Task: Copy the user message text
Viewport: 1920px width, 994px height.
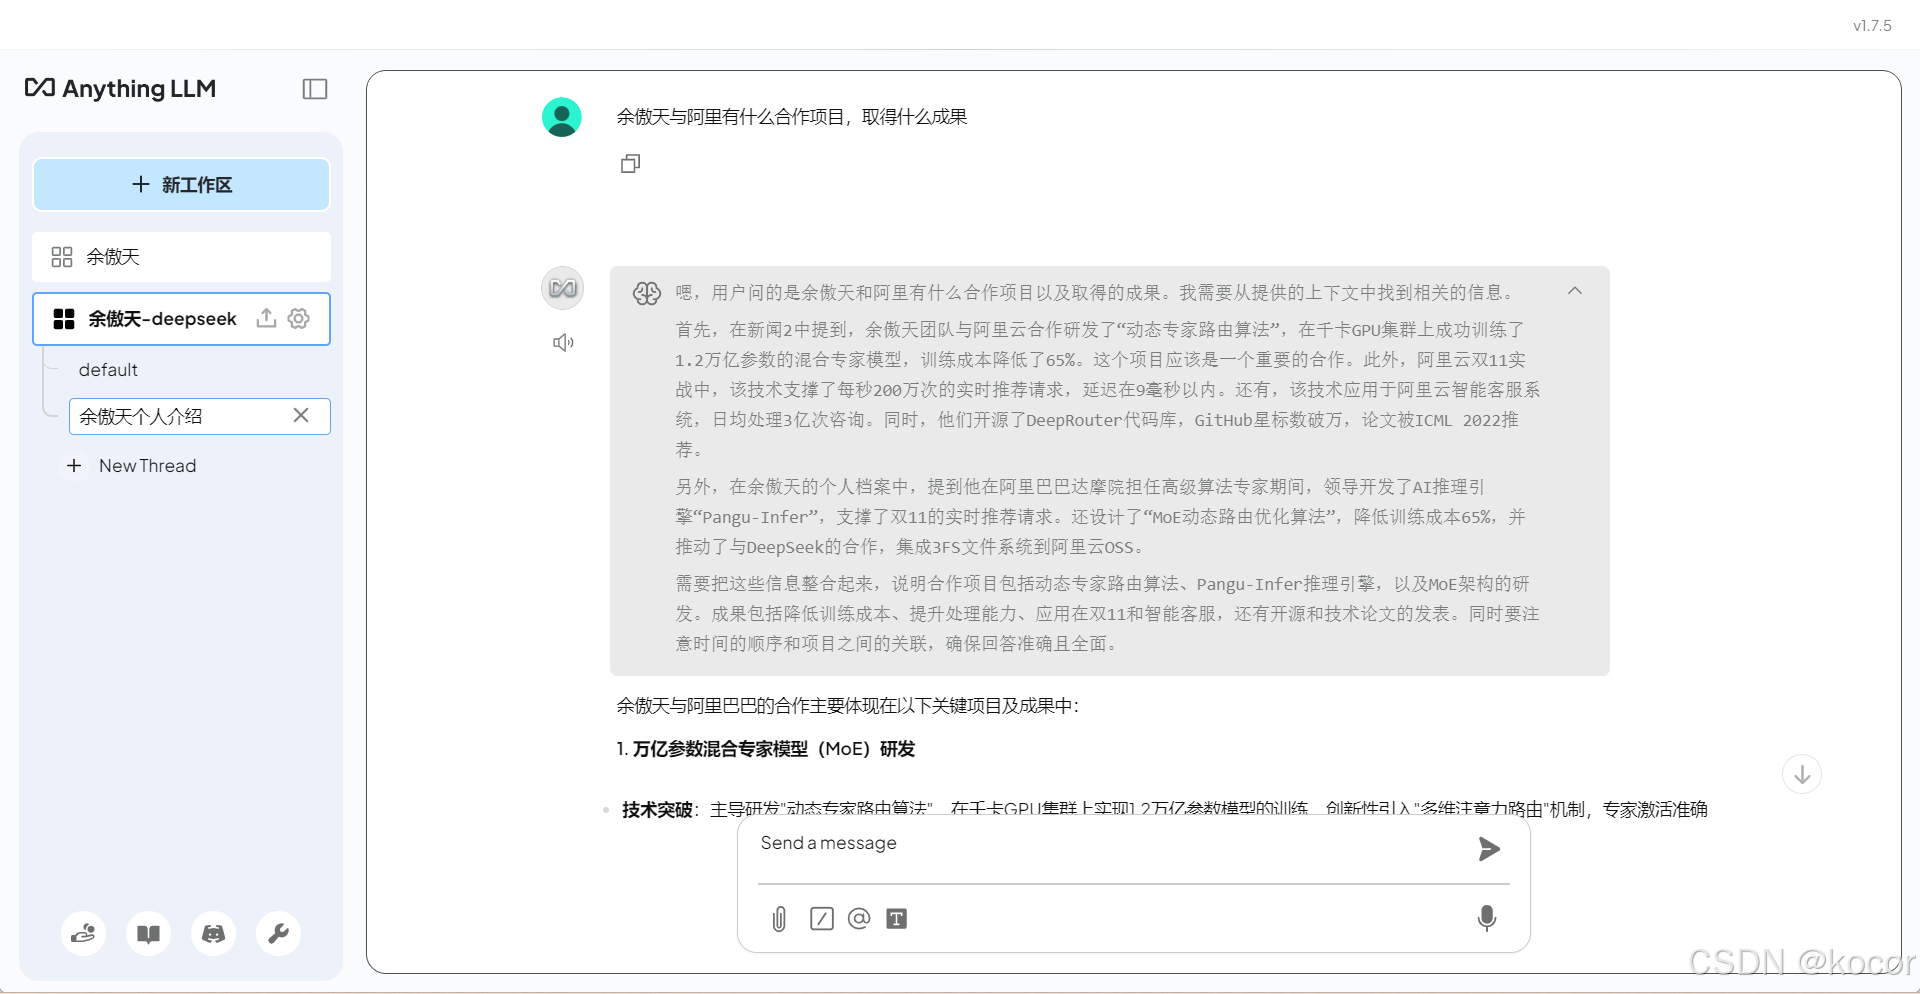Action: [x=630, y=163]
